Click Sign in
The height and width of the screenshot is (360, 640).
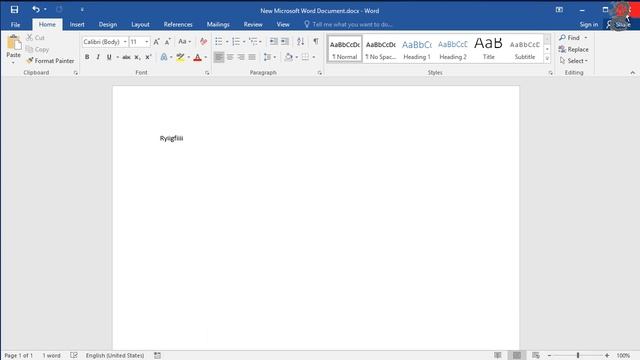click(589, 24)
